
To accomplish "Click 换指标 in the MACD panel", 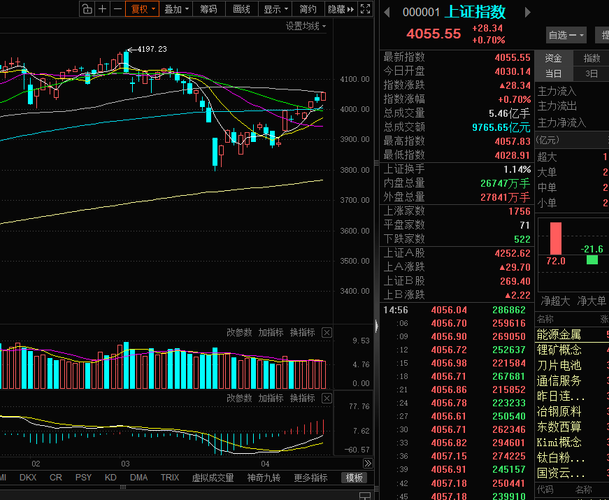I will pos(303,398).
